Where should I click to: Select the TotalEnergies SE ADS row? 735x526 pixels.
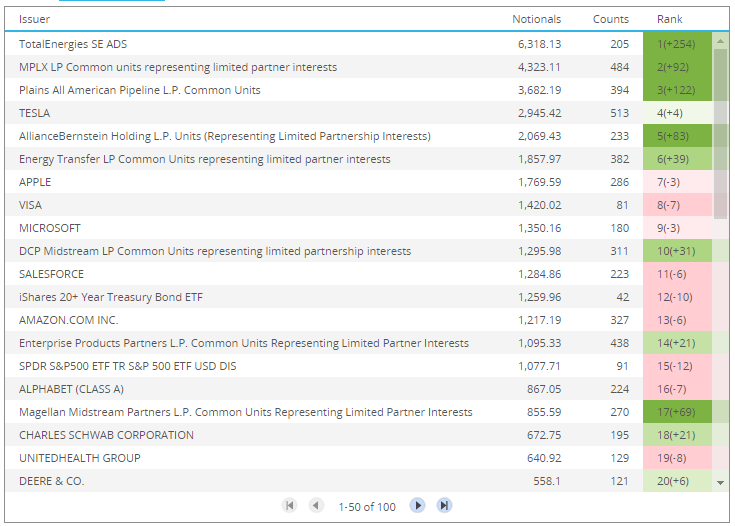(x=359, y=44)
